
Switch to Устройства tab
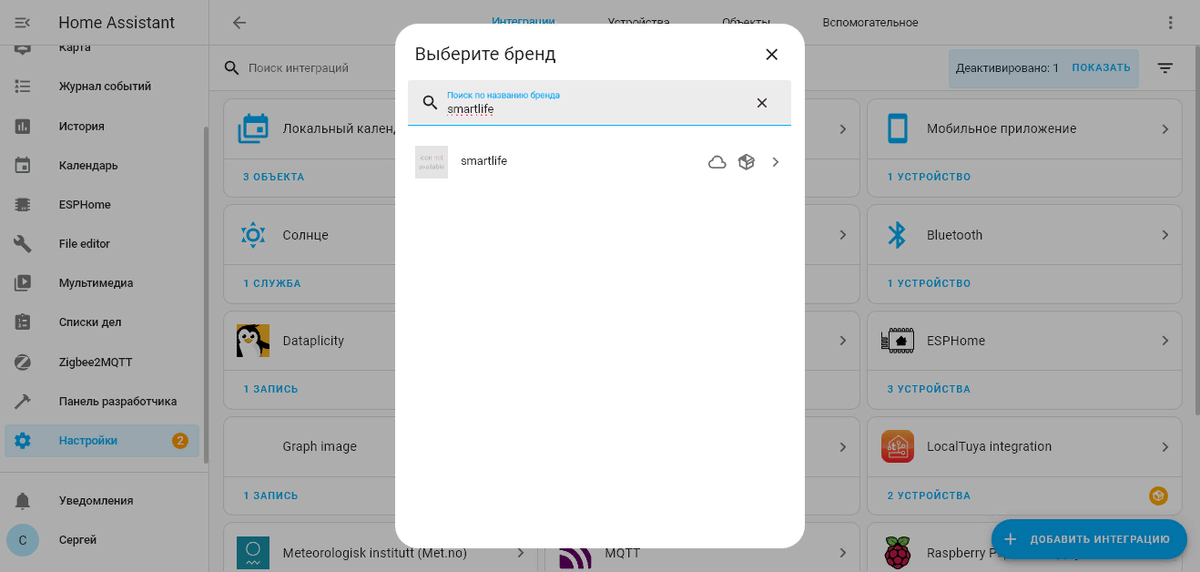pyautogui.click(x=639, y=22)
